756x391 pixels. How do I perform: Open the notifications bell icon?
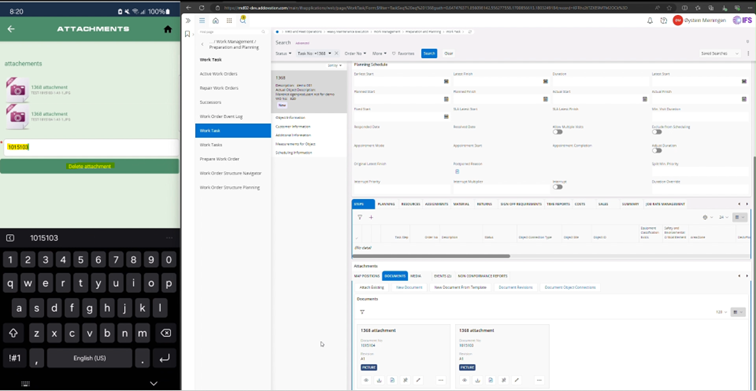click(x=650, y=21)
